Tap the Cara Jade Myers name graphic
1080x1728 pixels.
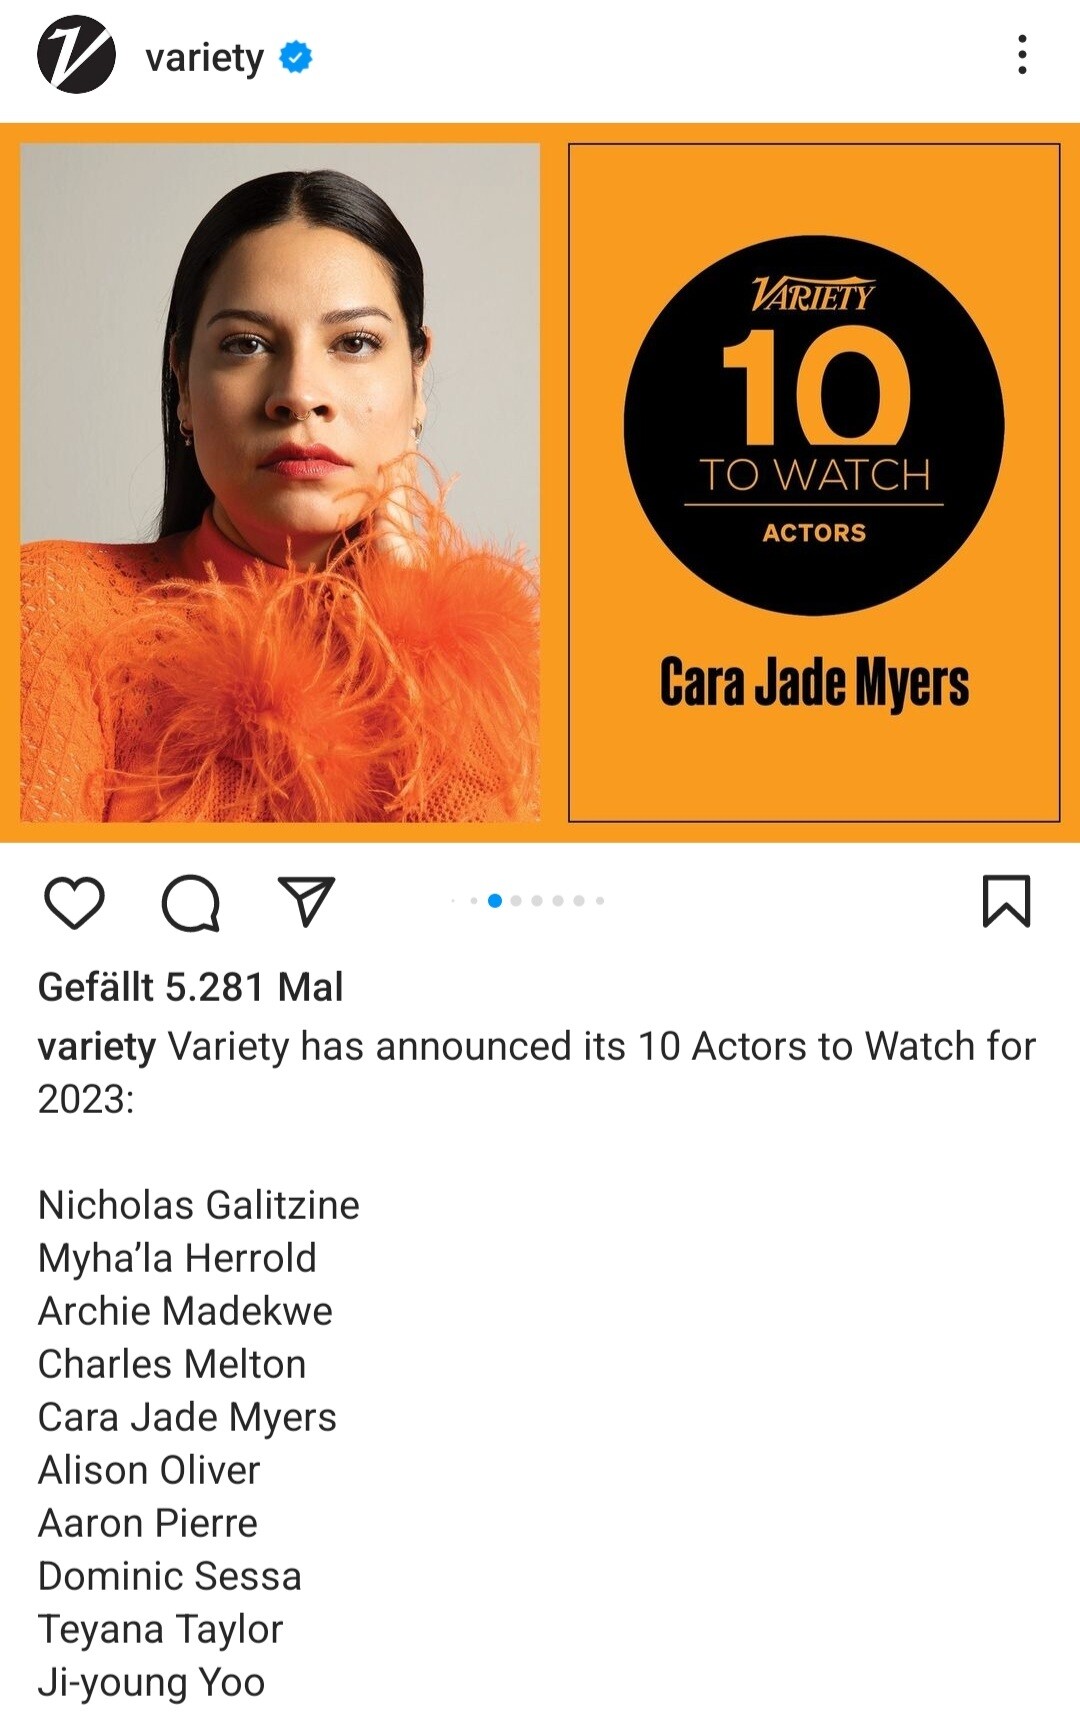click(x=814, y=685)
